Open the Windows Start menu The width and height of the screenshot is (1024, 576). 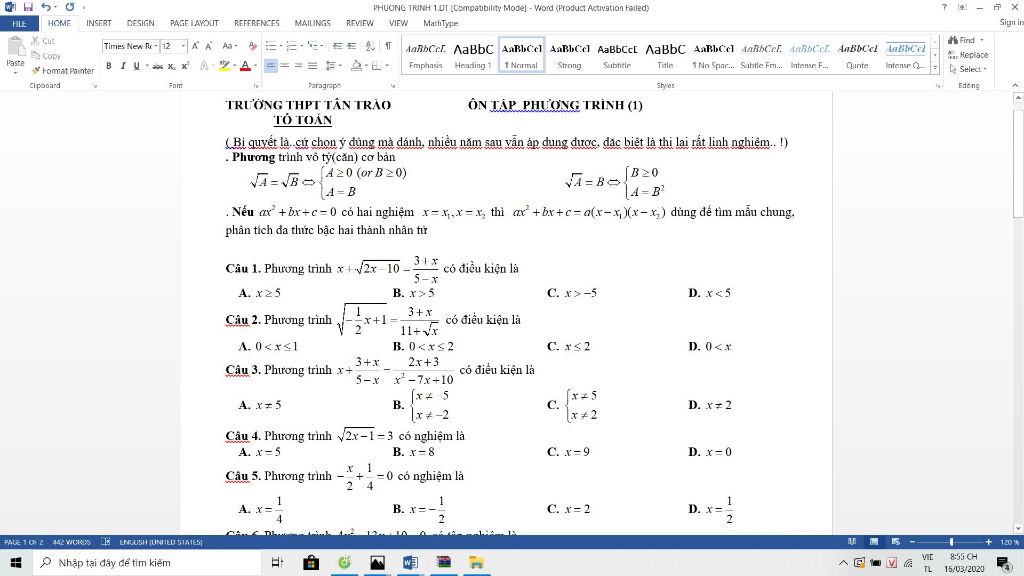pyautogui.click(x=16, y=562)
